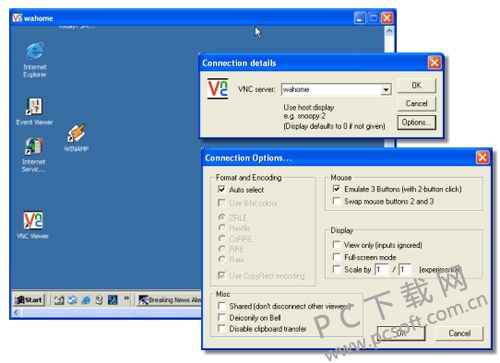Open Breaking News Alert taskbar item

[x=169, y=300]
